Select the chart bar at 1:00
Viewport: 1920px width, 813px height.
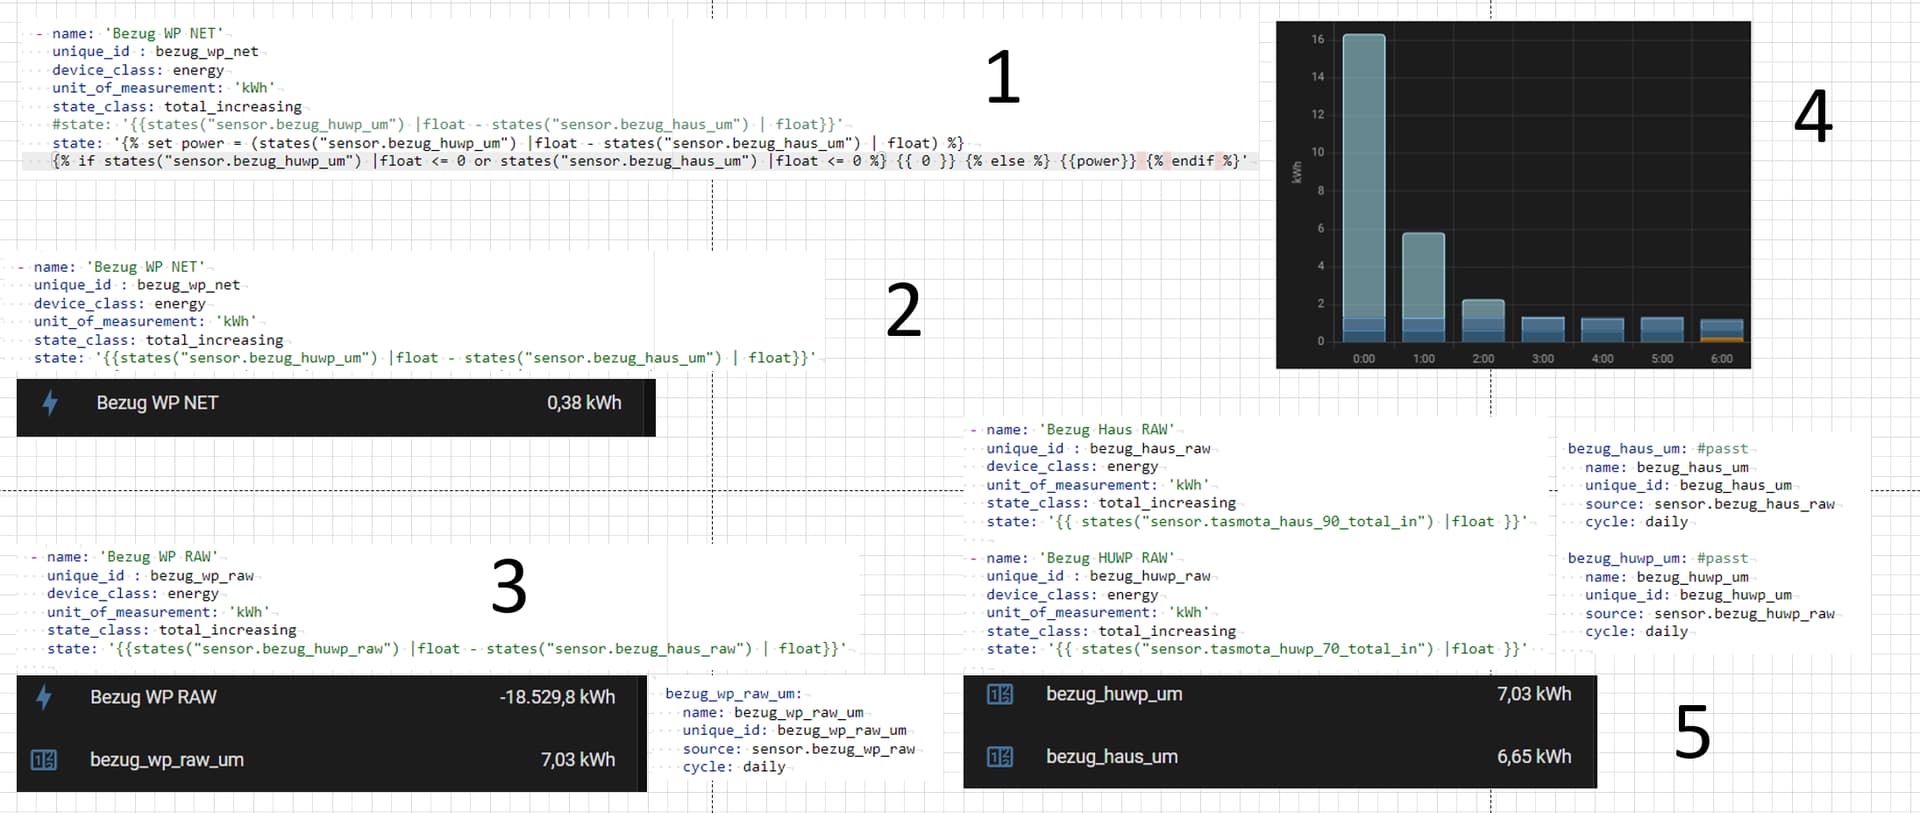point(1423,280)
